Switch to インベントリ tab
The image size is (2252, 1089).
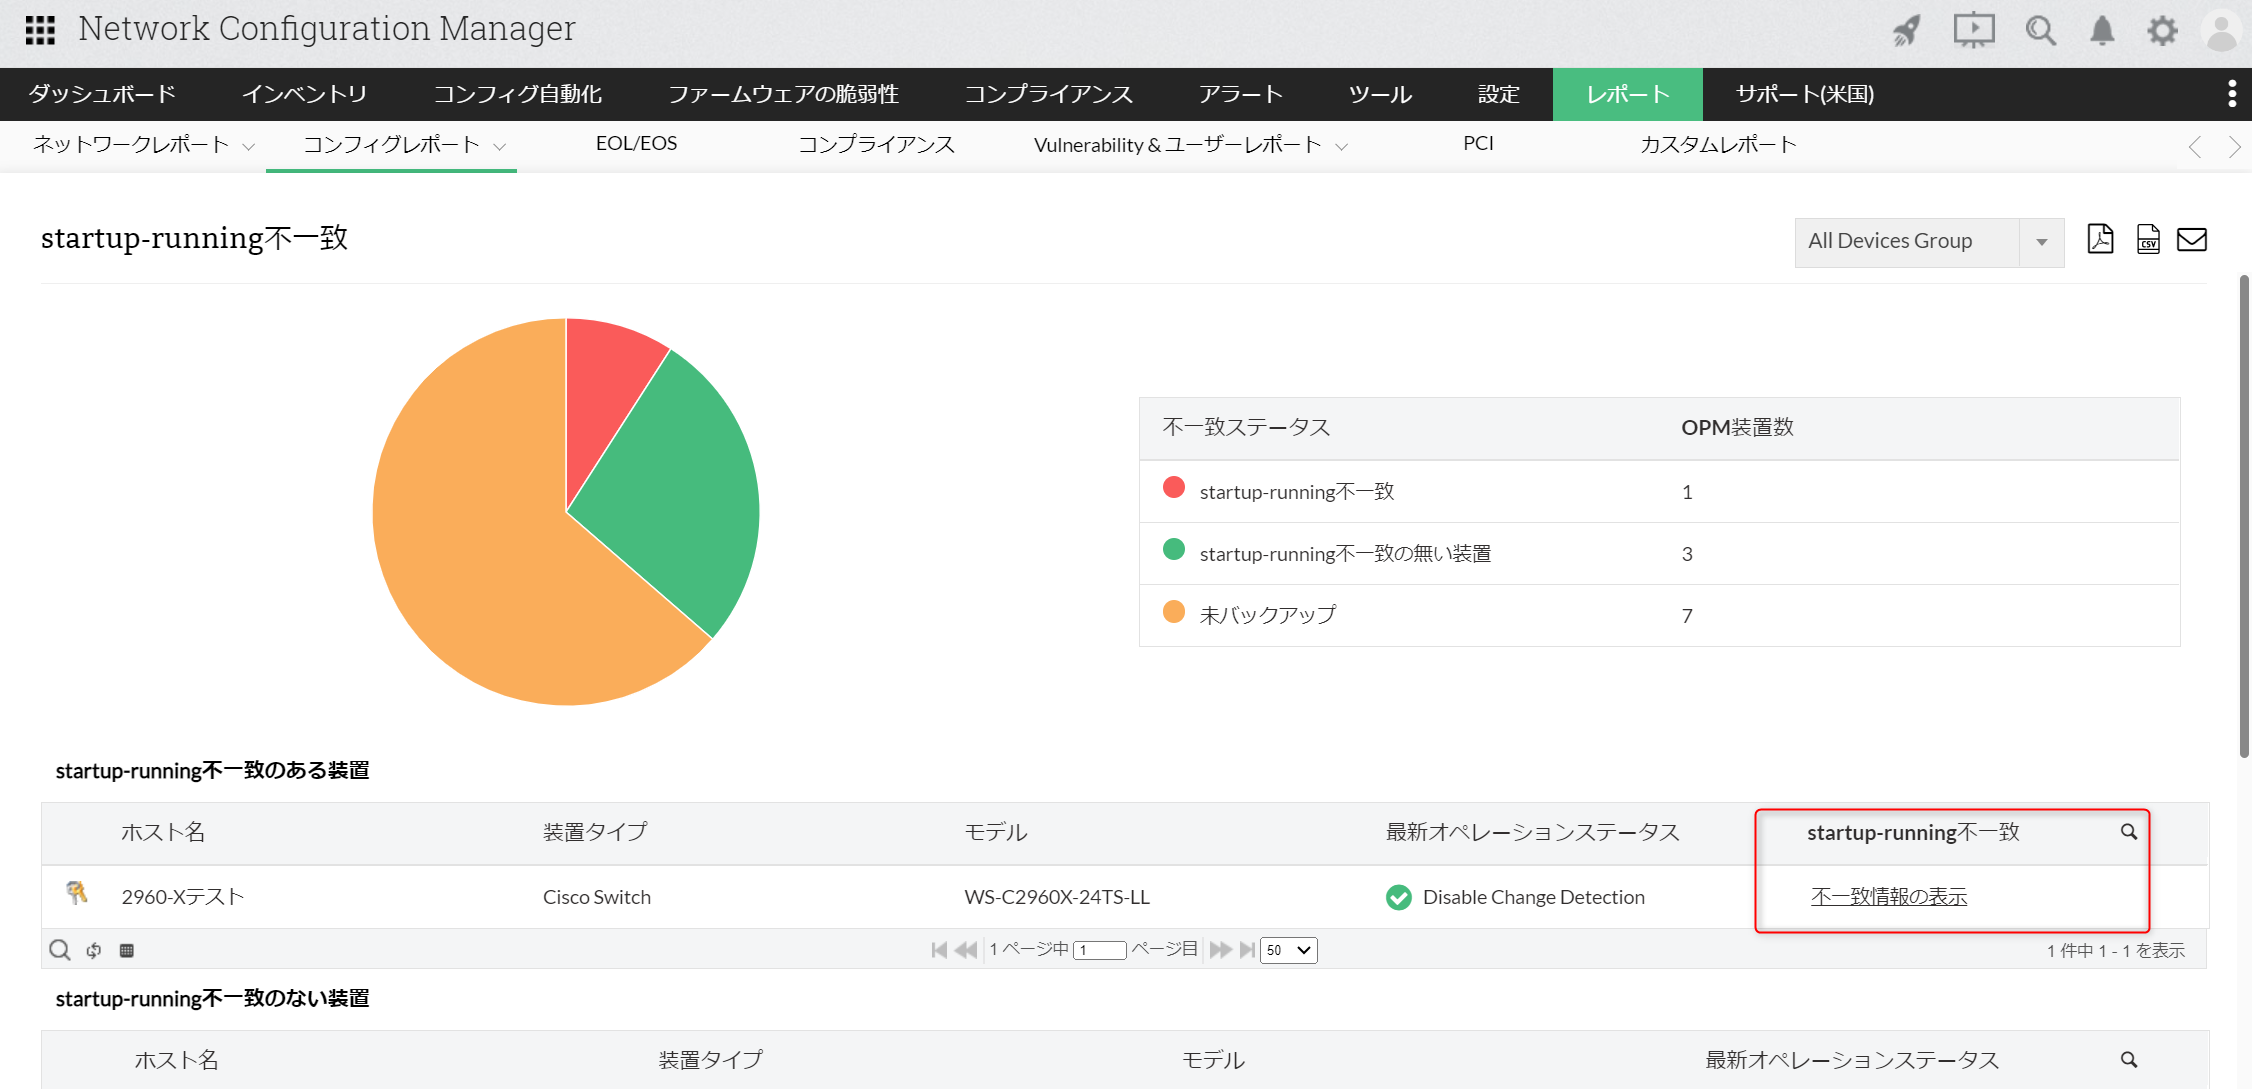(x=304, y=94)
